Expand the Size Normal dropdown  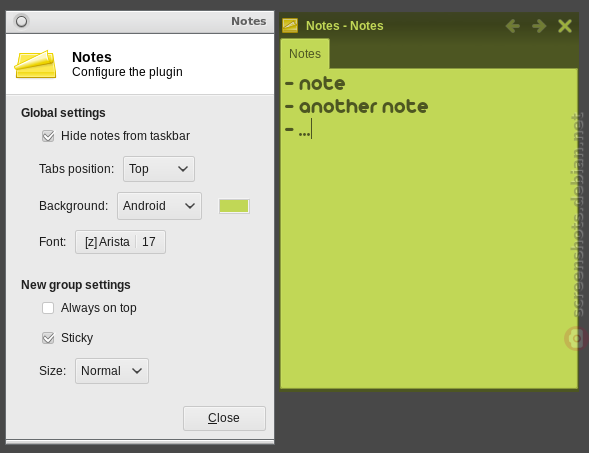112,371
